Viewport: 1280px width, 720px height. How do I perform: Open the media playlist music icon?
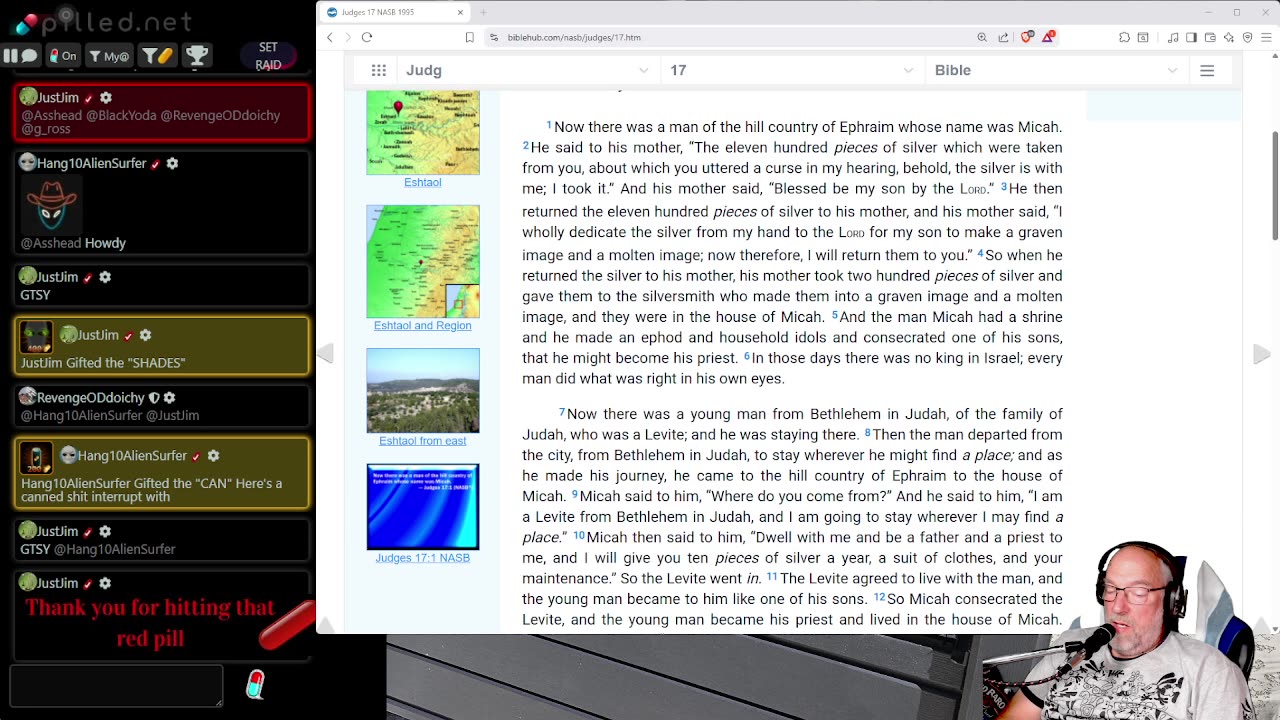(1173, 37)
